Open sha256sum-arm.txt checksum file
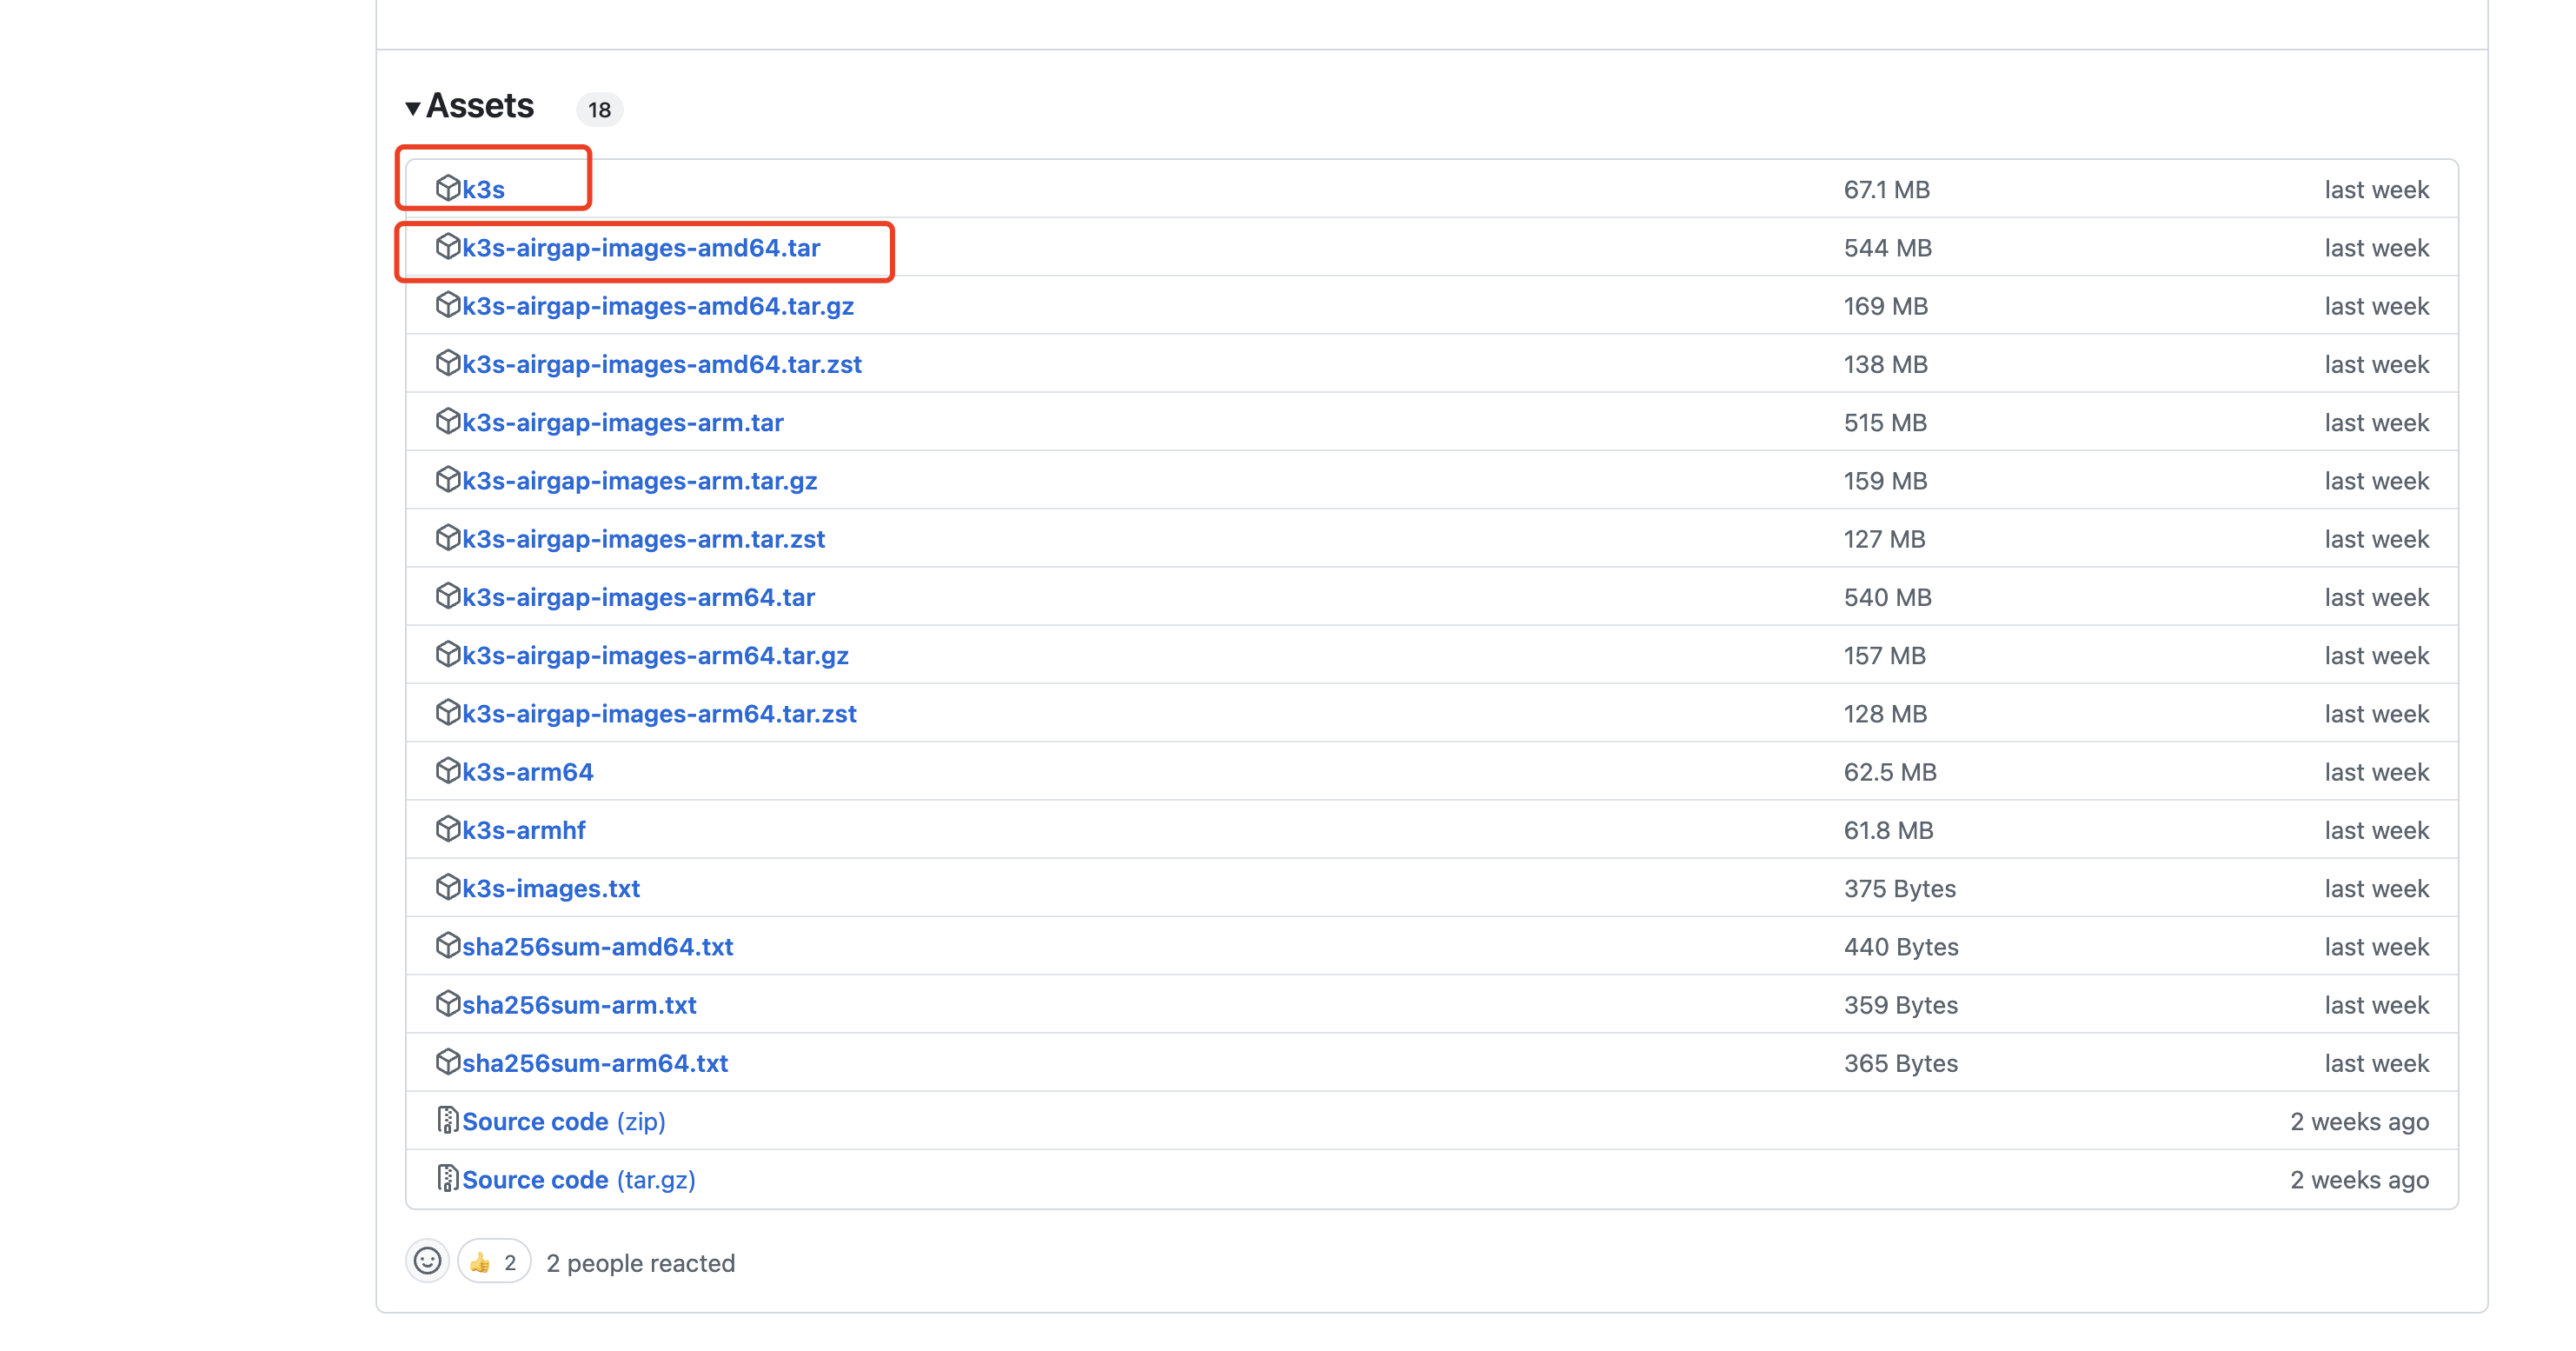This screenshot has width=2576, height=1351. tap(580, 1004)
